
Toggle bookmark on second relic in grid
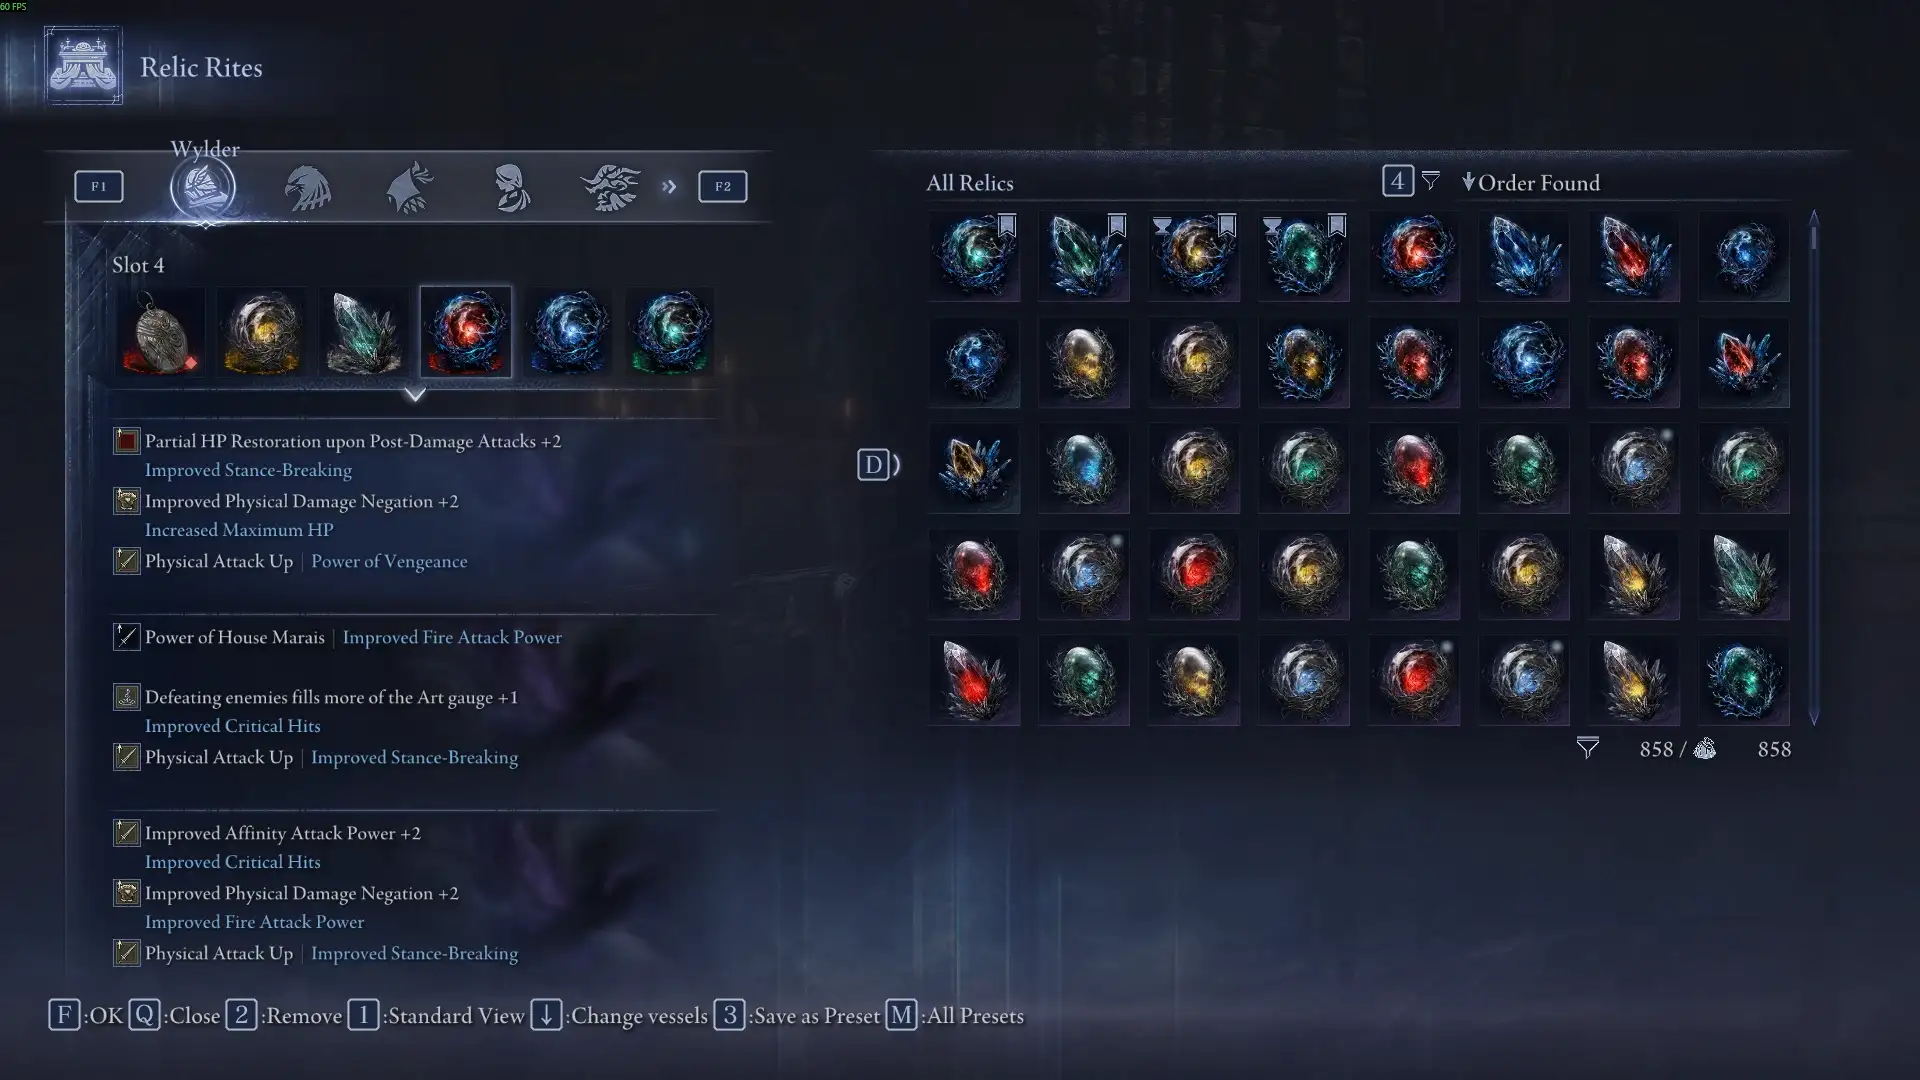(1117, 225)
